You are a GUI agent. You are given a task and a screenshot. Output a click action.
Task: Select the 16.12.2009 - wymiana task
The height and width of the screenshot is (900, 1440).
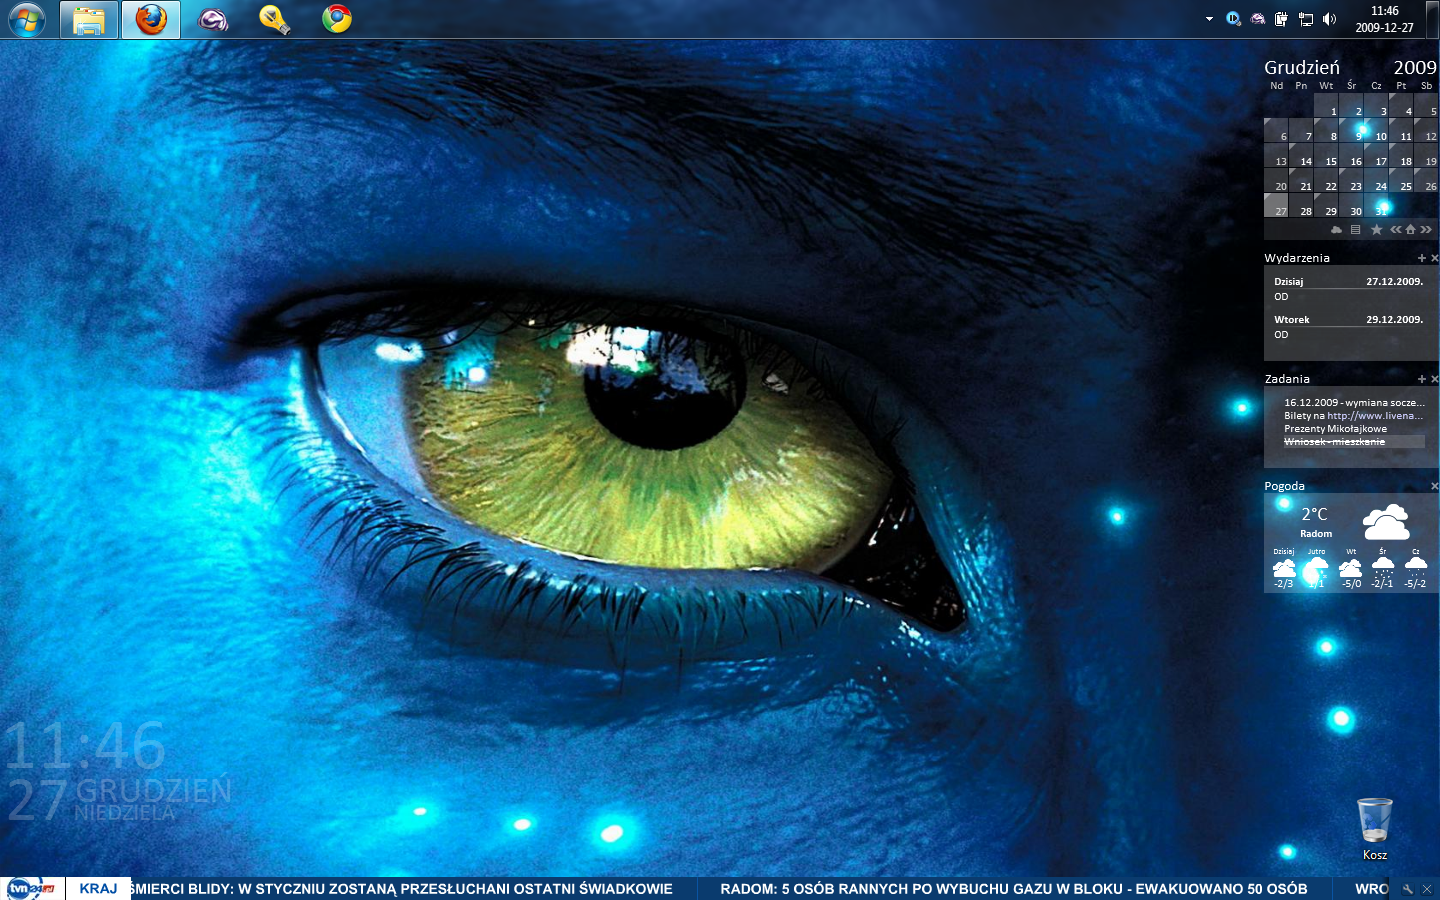[x=1354, y=402]
